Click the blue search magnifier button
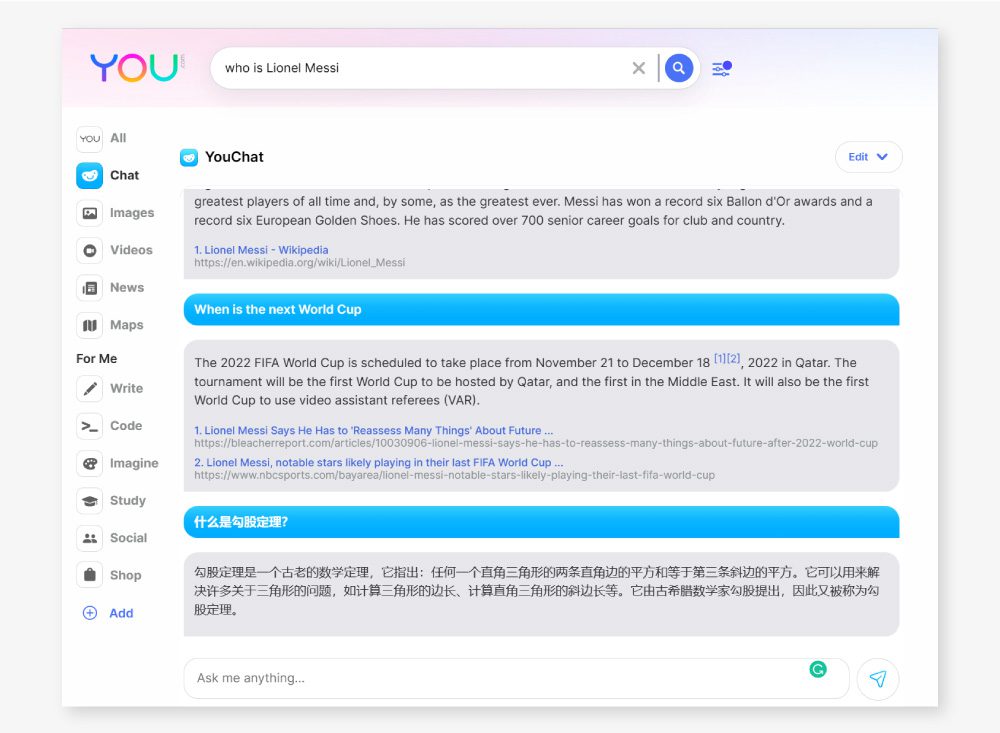The height and width of the screenshot is (733, 1000). (x=679, y=68)
